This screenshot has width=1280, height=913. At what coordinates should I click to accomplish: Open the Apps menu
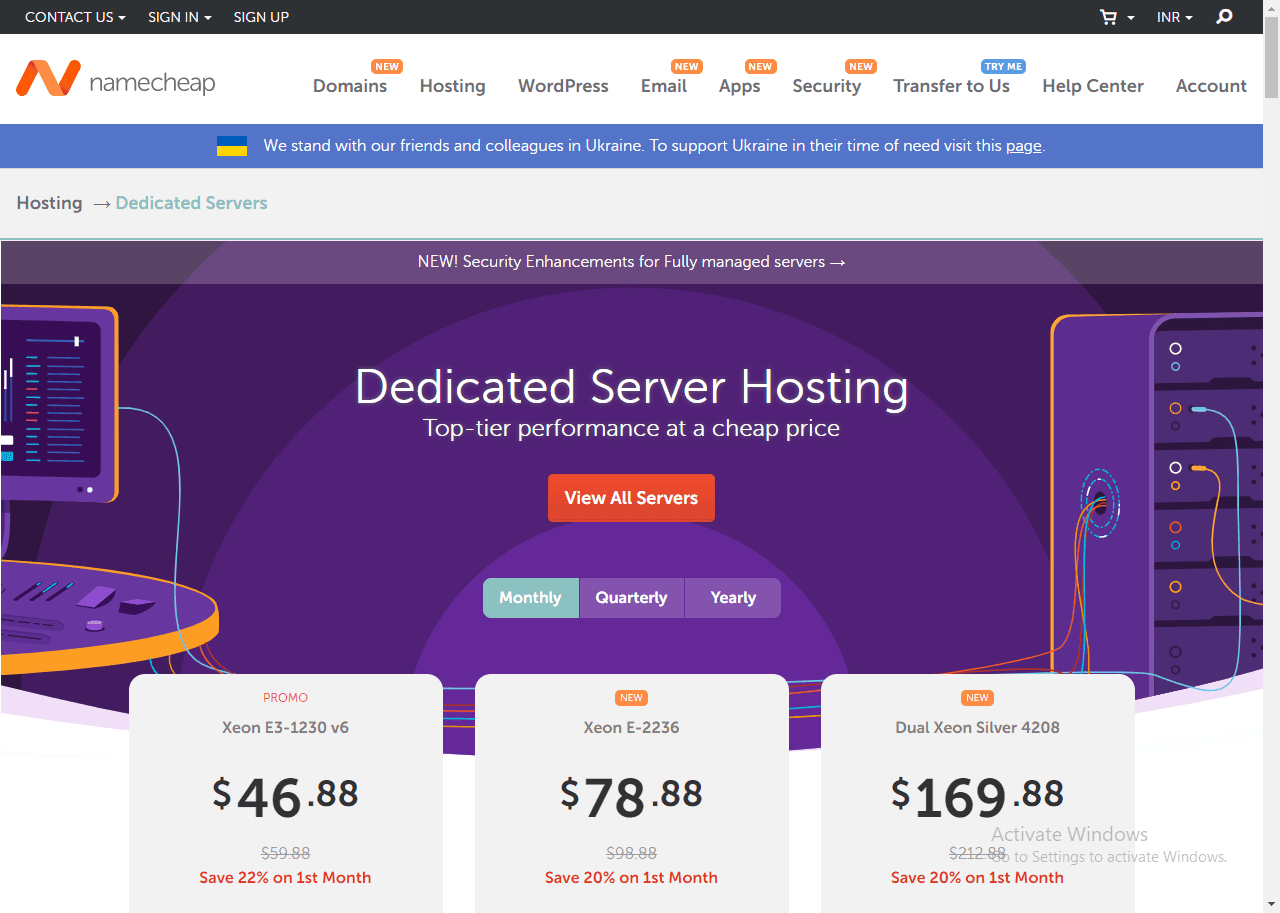pyautogui.click(x=740, y=86)
